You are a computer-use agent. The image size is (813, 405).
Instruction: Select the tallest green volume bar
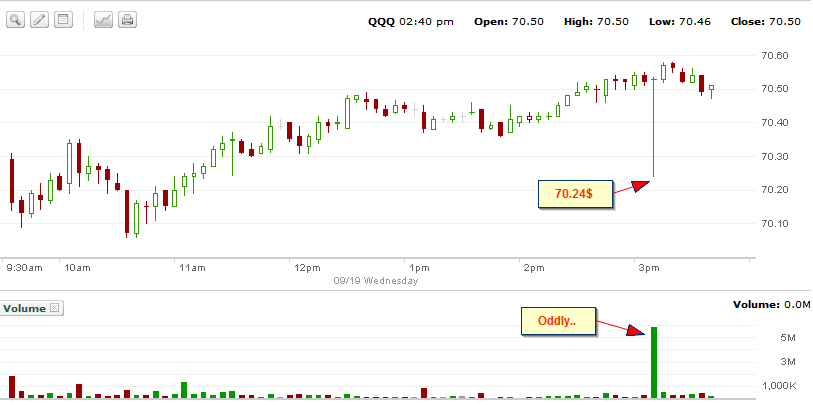click(654, 362)
